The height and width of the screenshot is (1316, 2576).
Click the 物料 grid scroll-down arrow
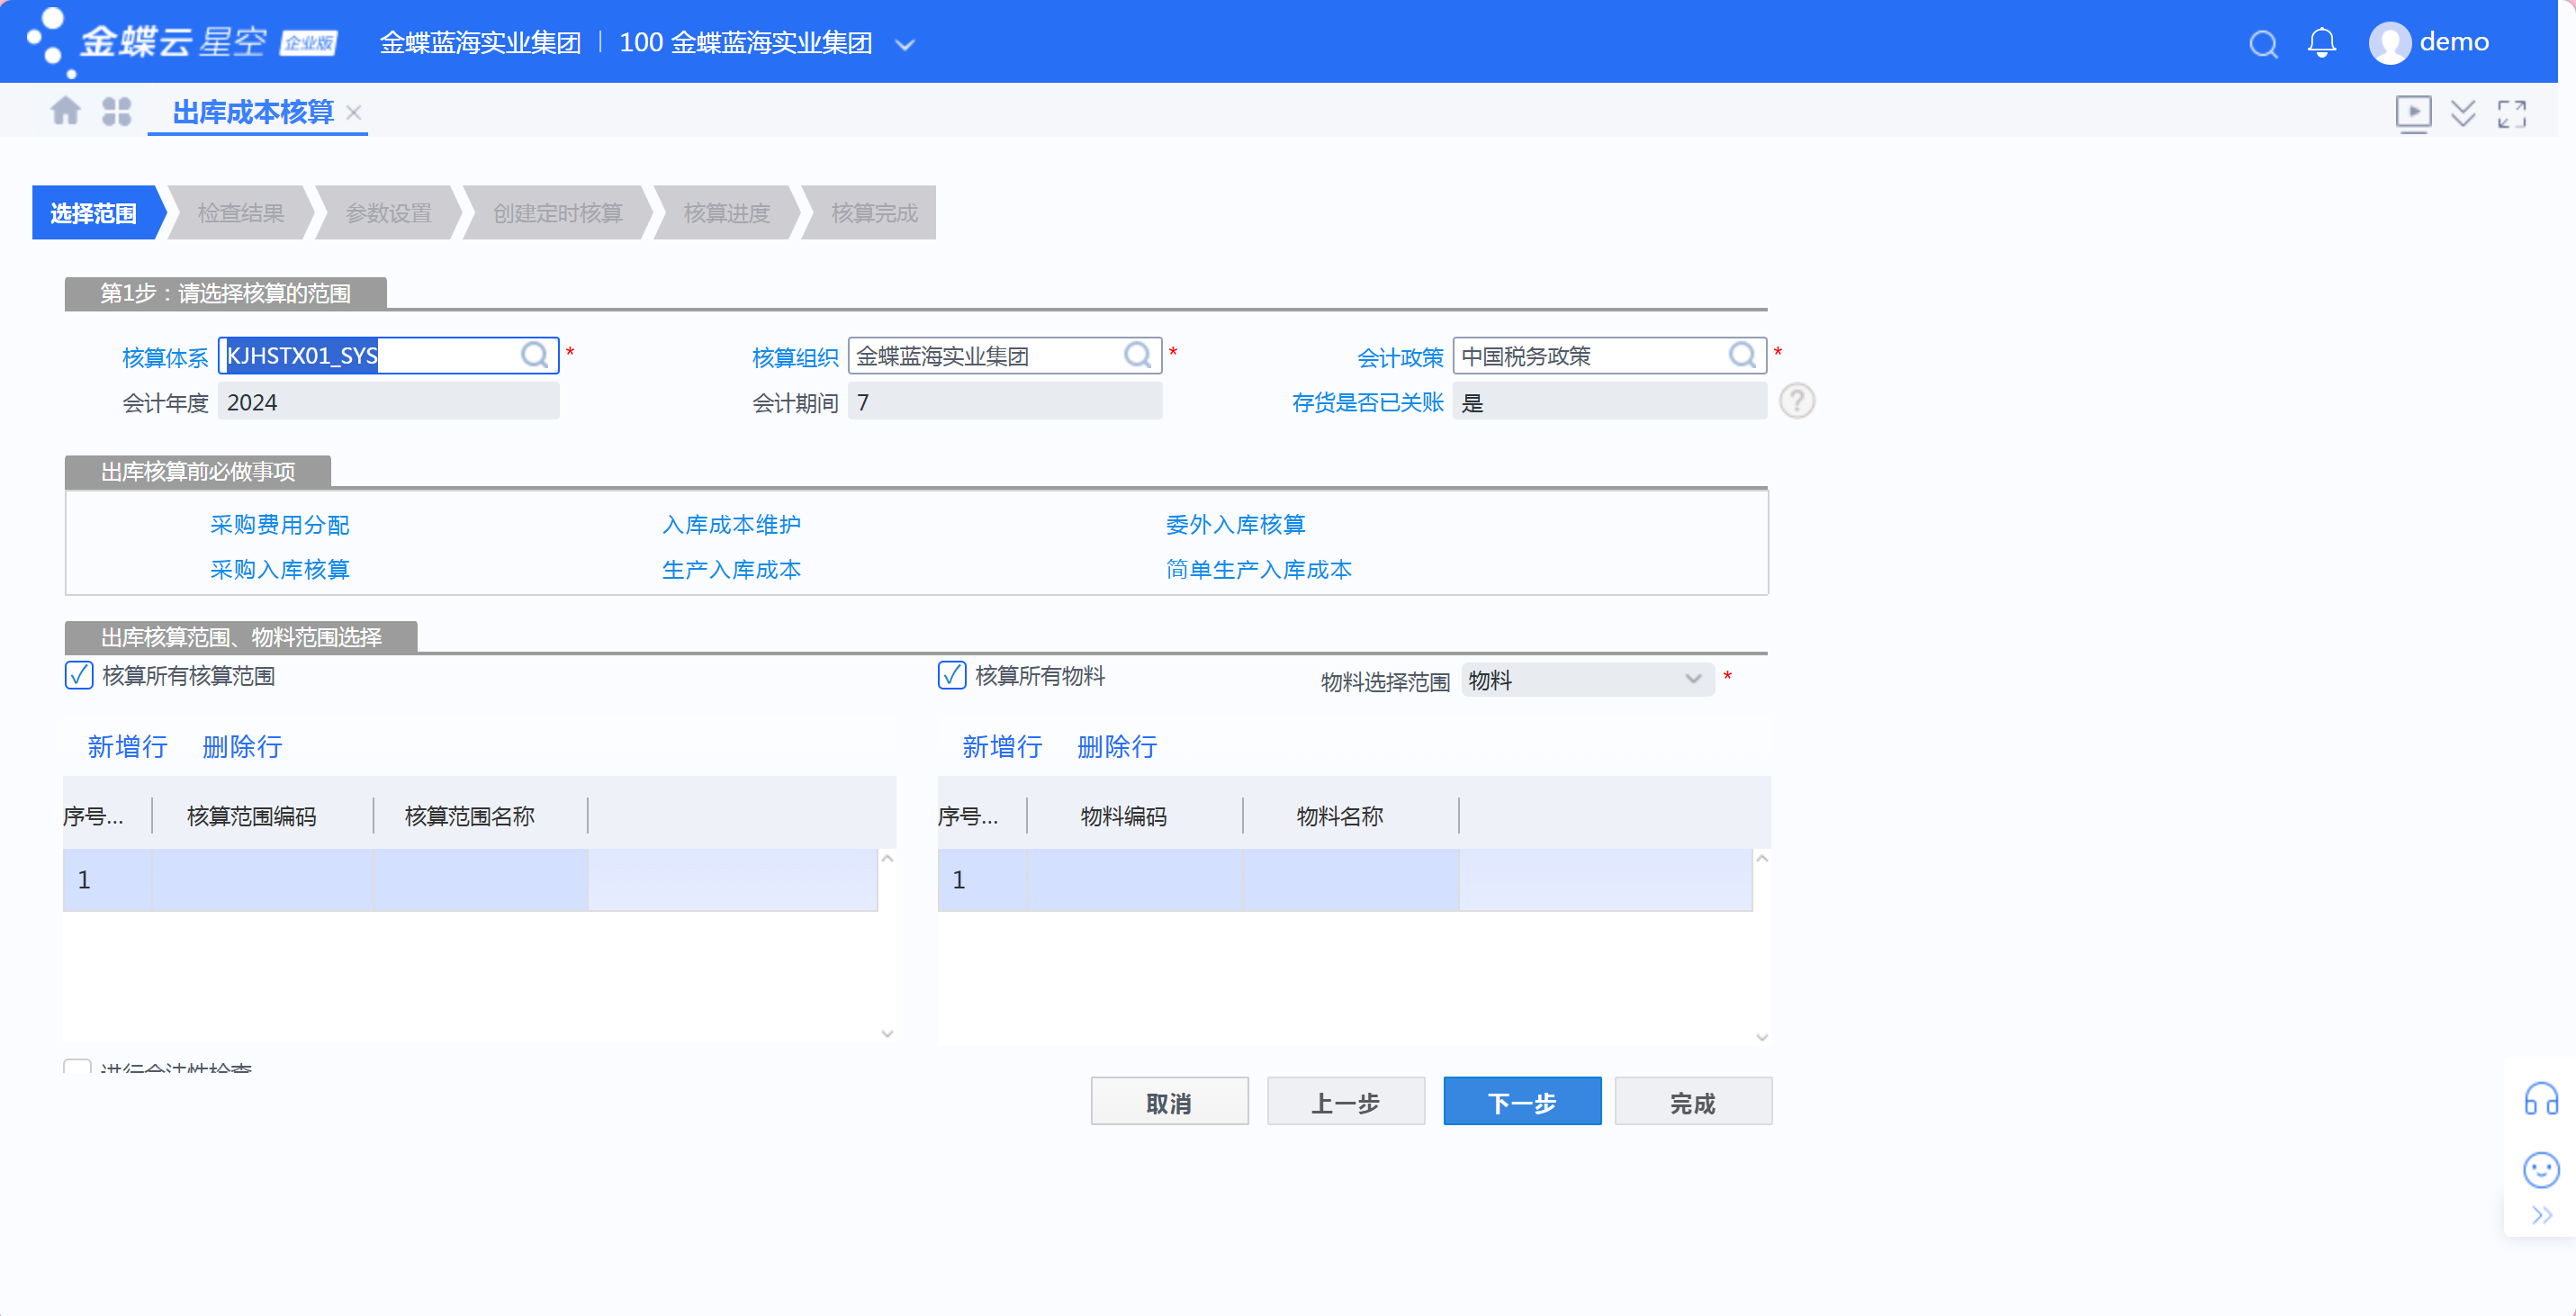tap(1762, 1037)
